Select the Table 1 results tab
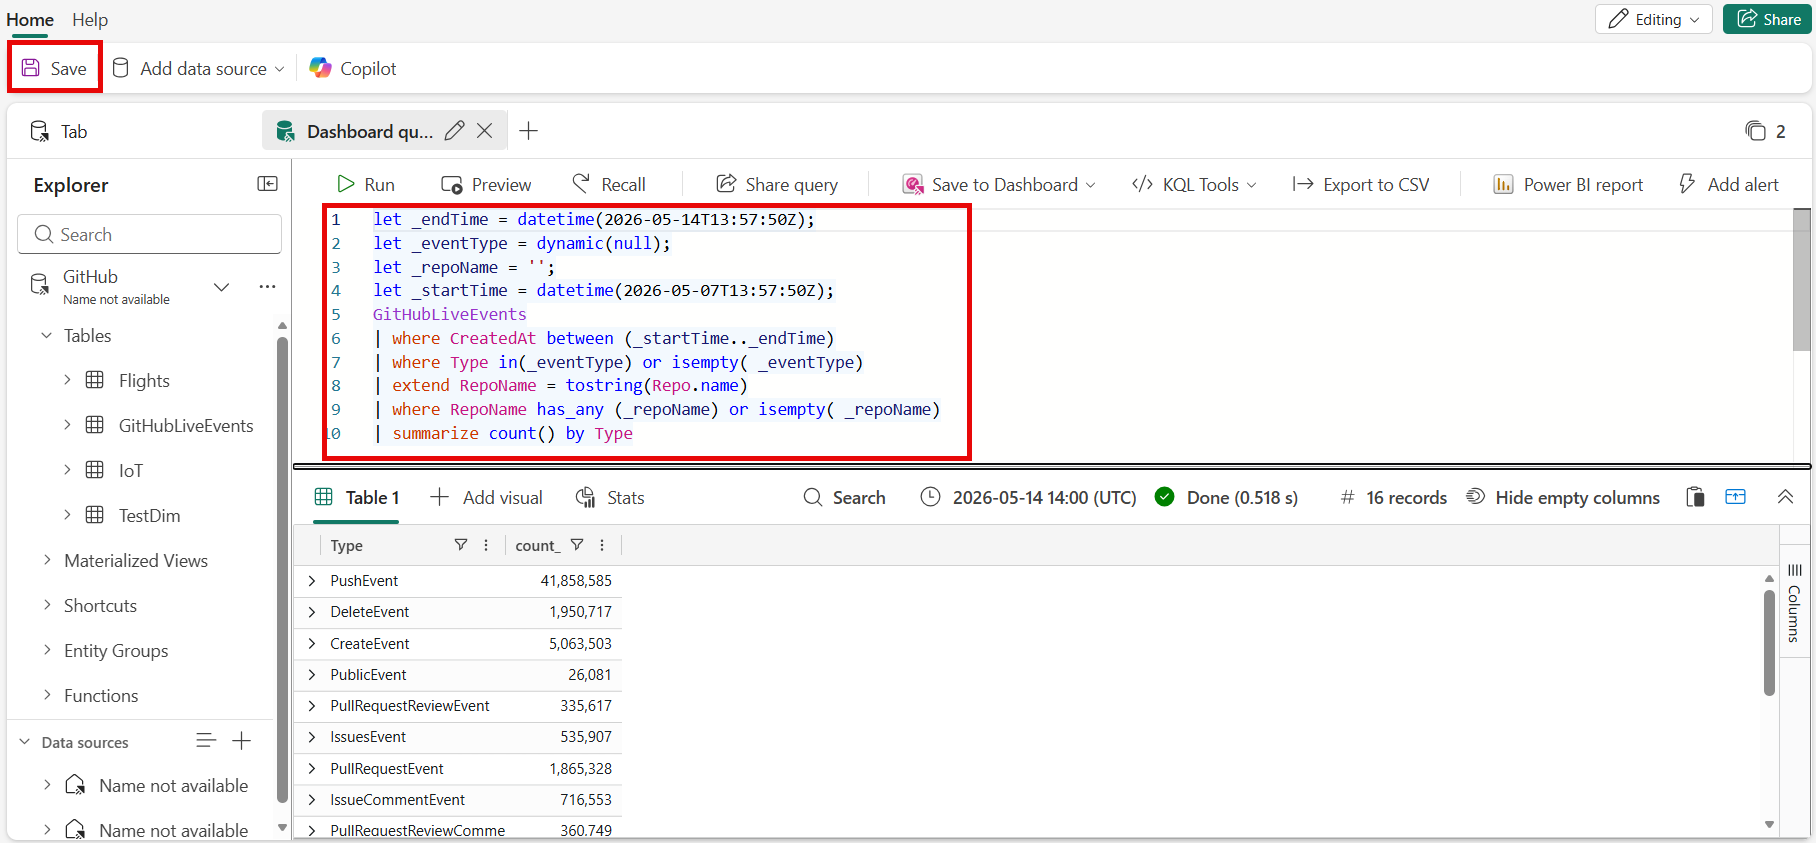 click(357, 497)
